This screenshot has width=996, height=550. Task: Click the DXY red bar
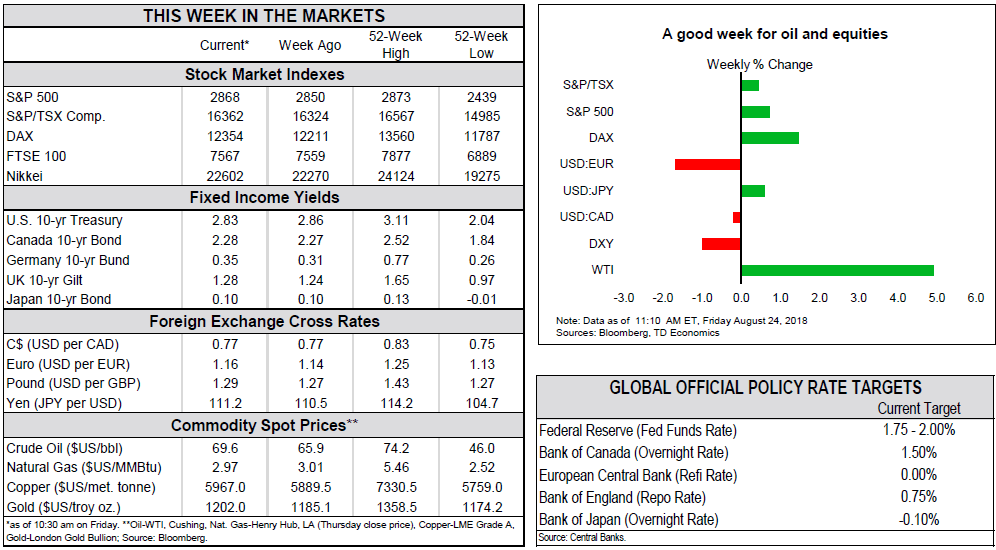[720, 244]
